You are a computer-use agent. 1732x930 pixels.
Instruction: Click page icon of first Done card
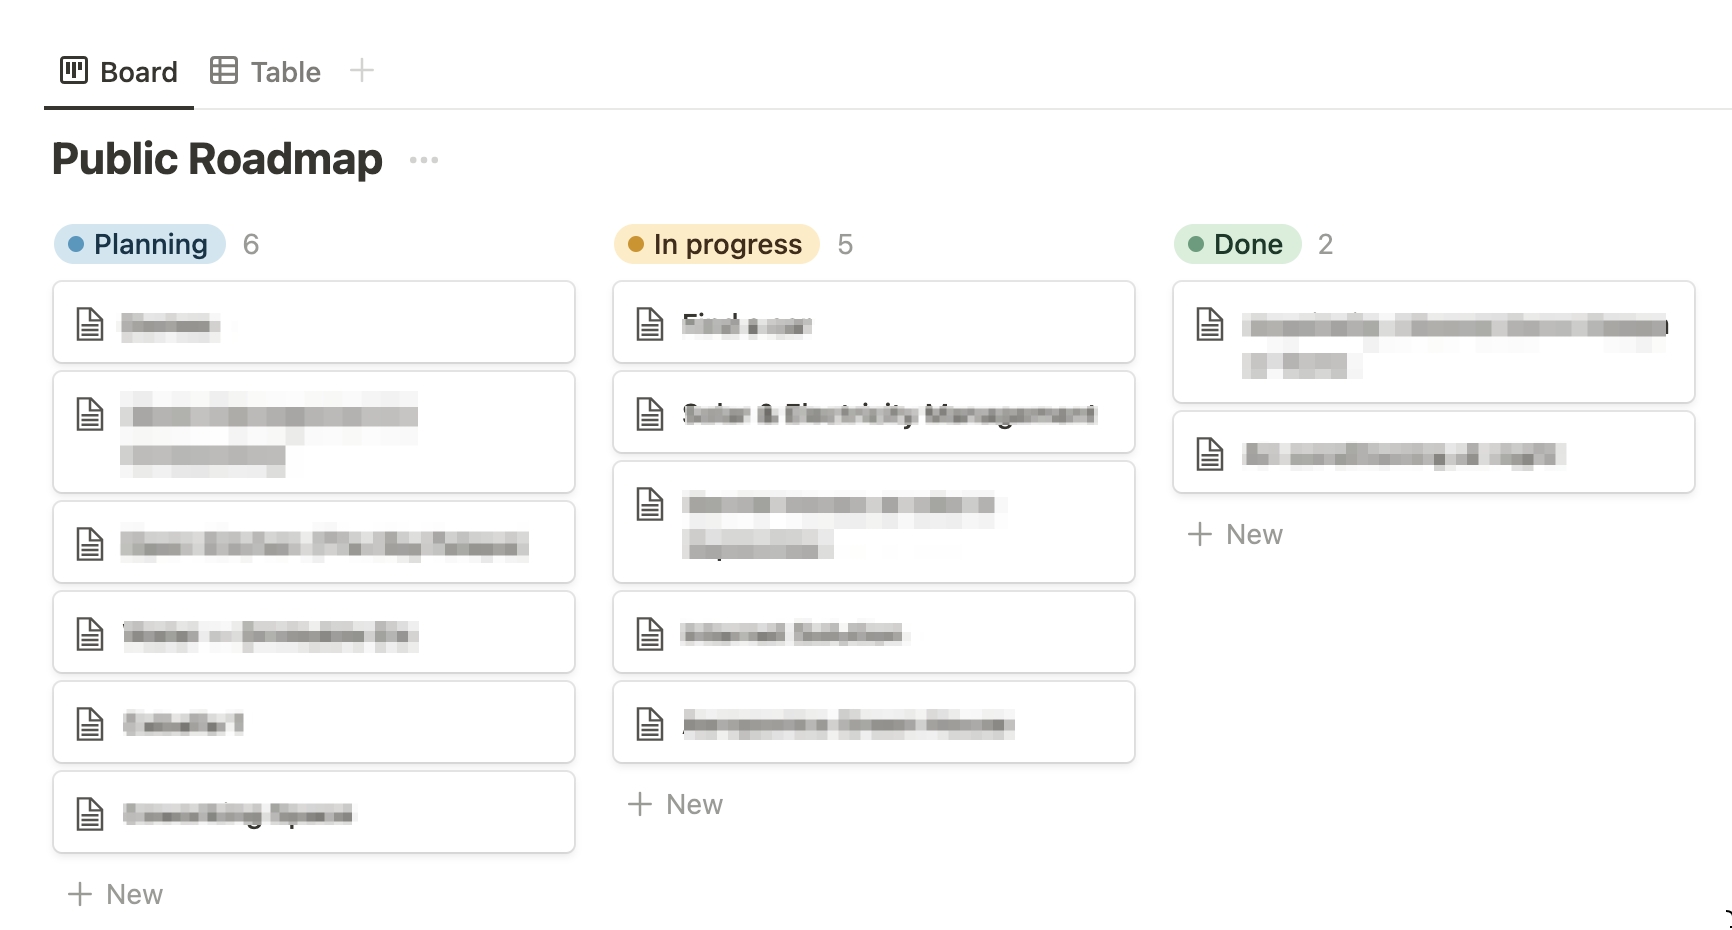(x=1210, y=324)
